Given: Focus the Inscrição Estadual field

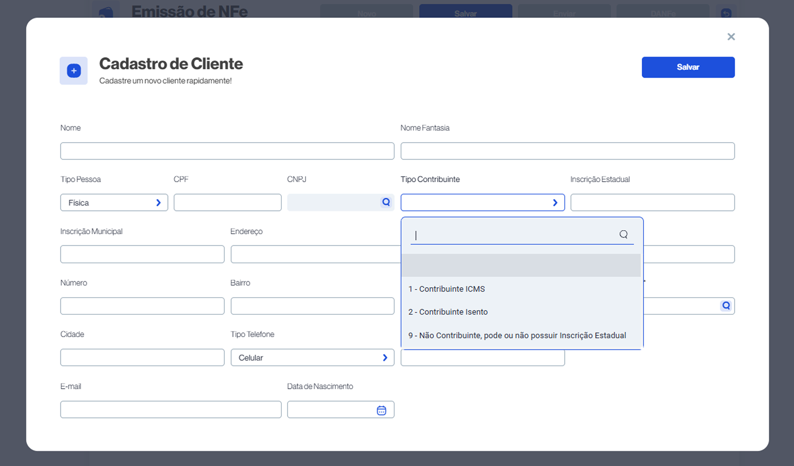Looking at the screenshot, I should (652, 203).
